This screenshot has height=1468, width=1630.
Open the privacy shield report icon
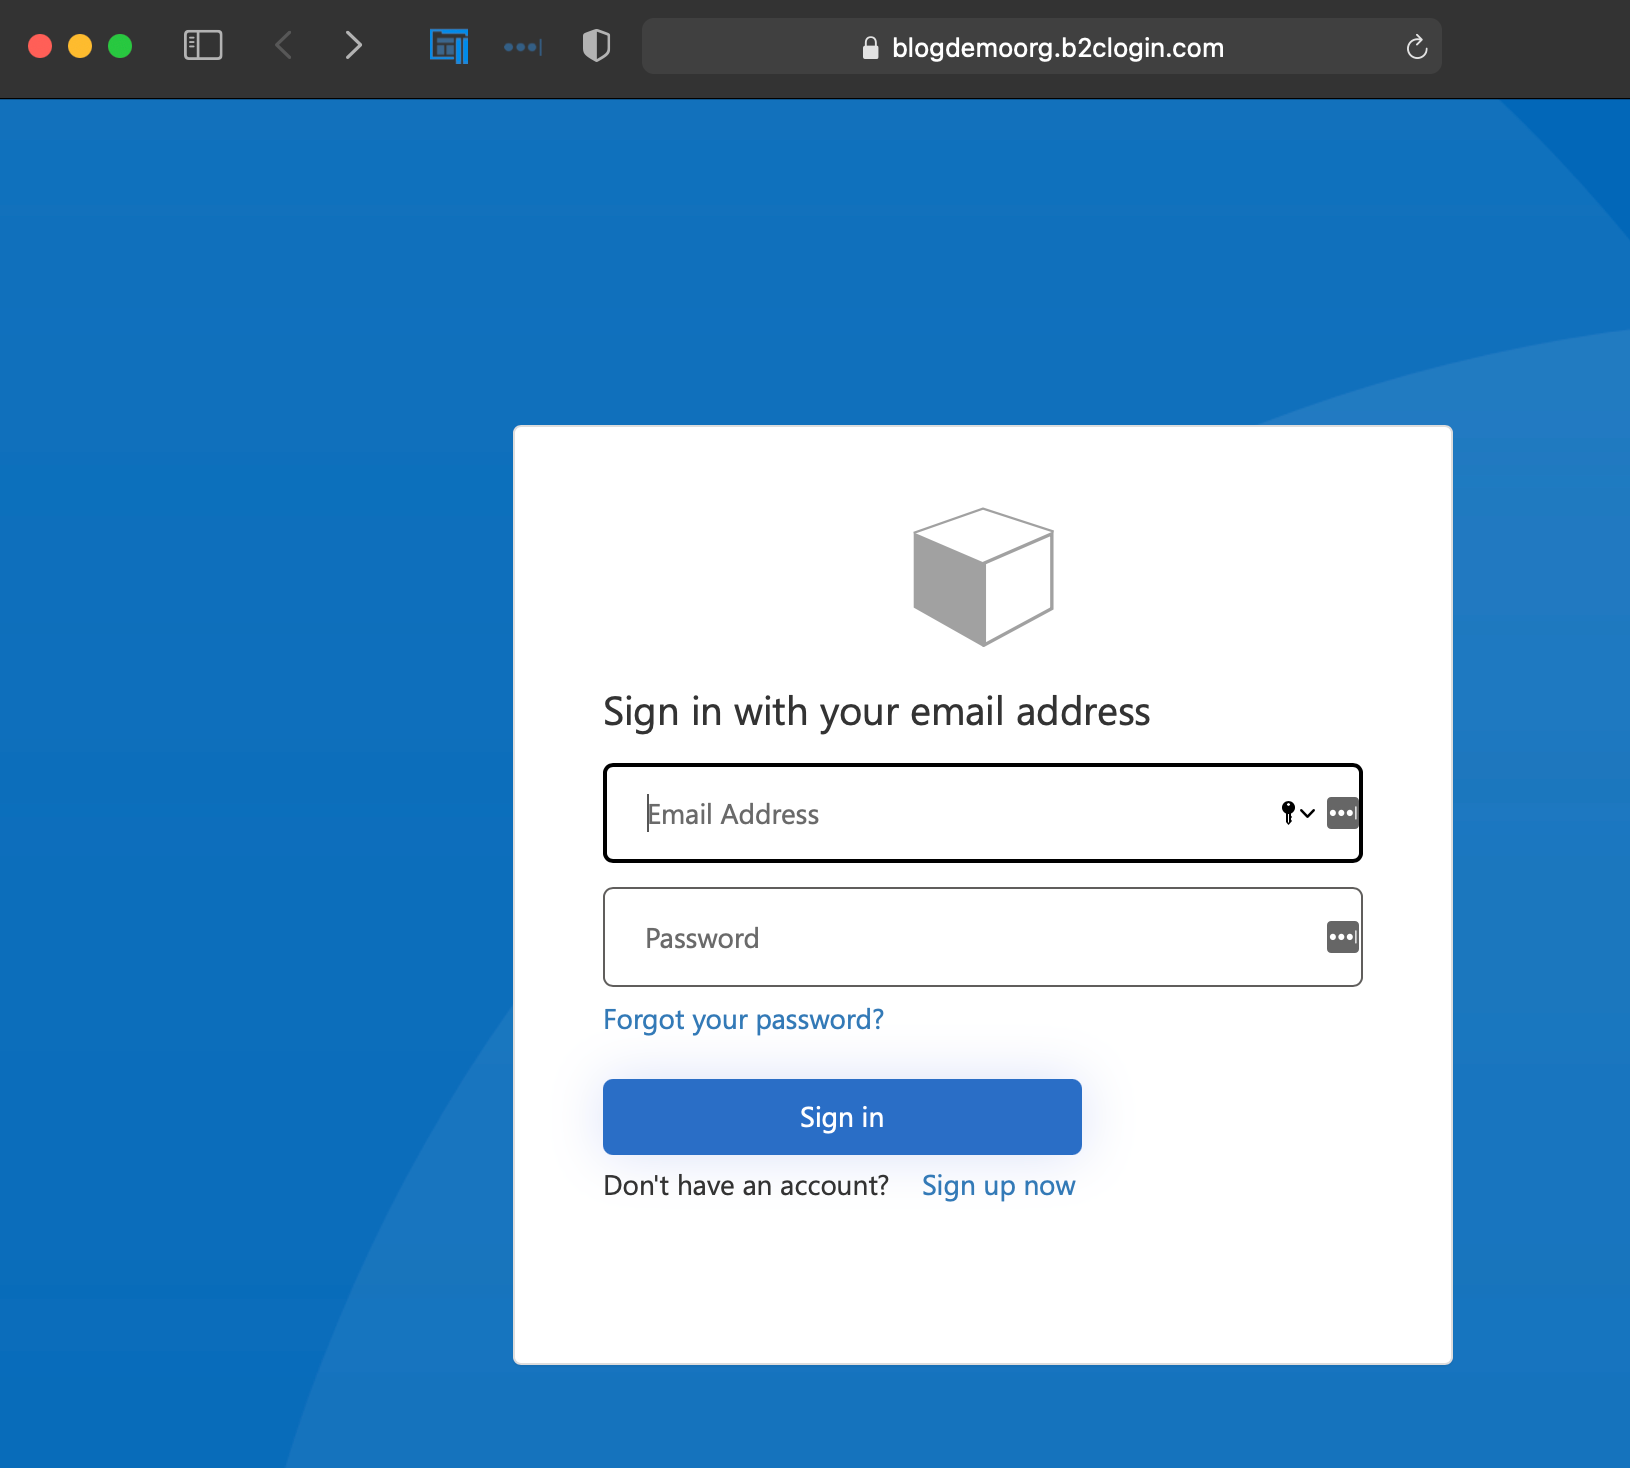pos(596,45)
